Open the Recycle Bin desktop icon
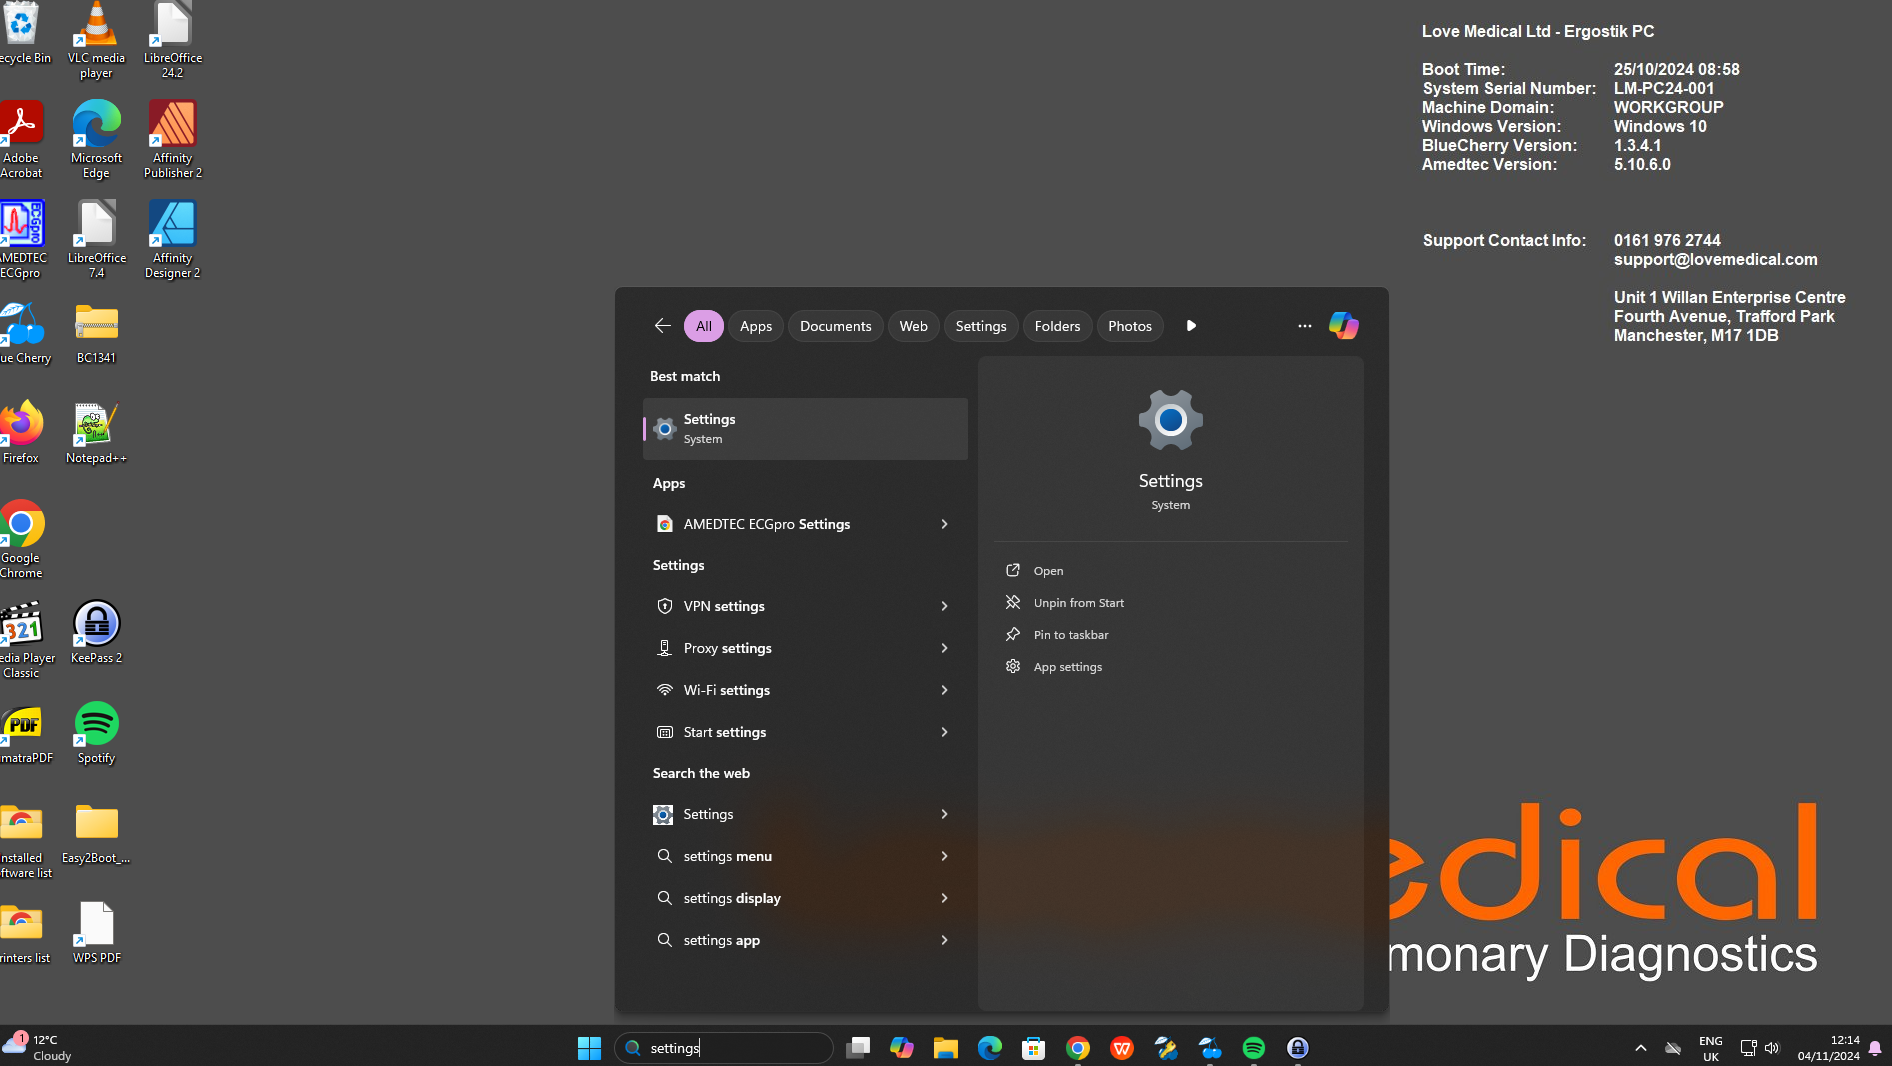Image resolution: width=1892 pixels, height=1066 pixels. coord(22,32)
